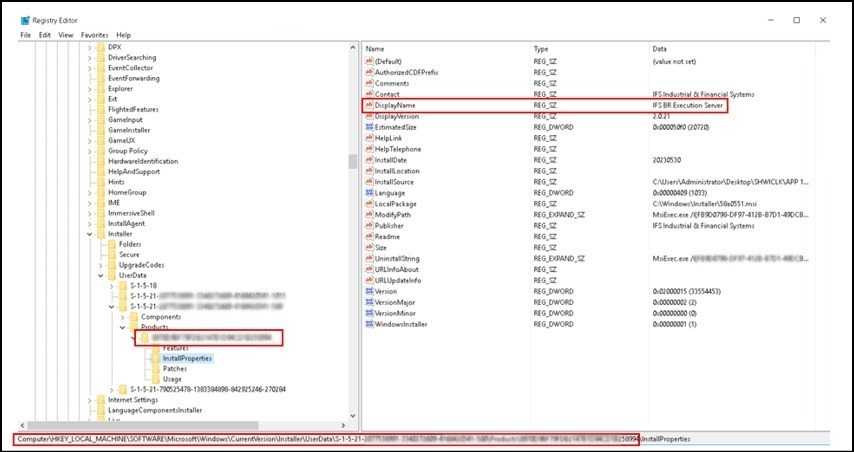Click the UninstallString value icon
854x452 pixels.
[368, 258]
